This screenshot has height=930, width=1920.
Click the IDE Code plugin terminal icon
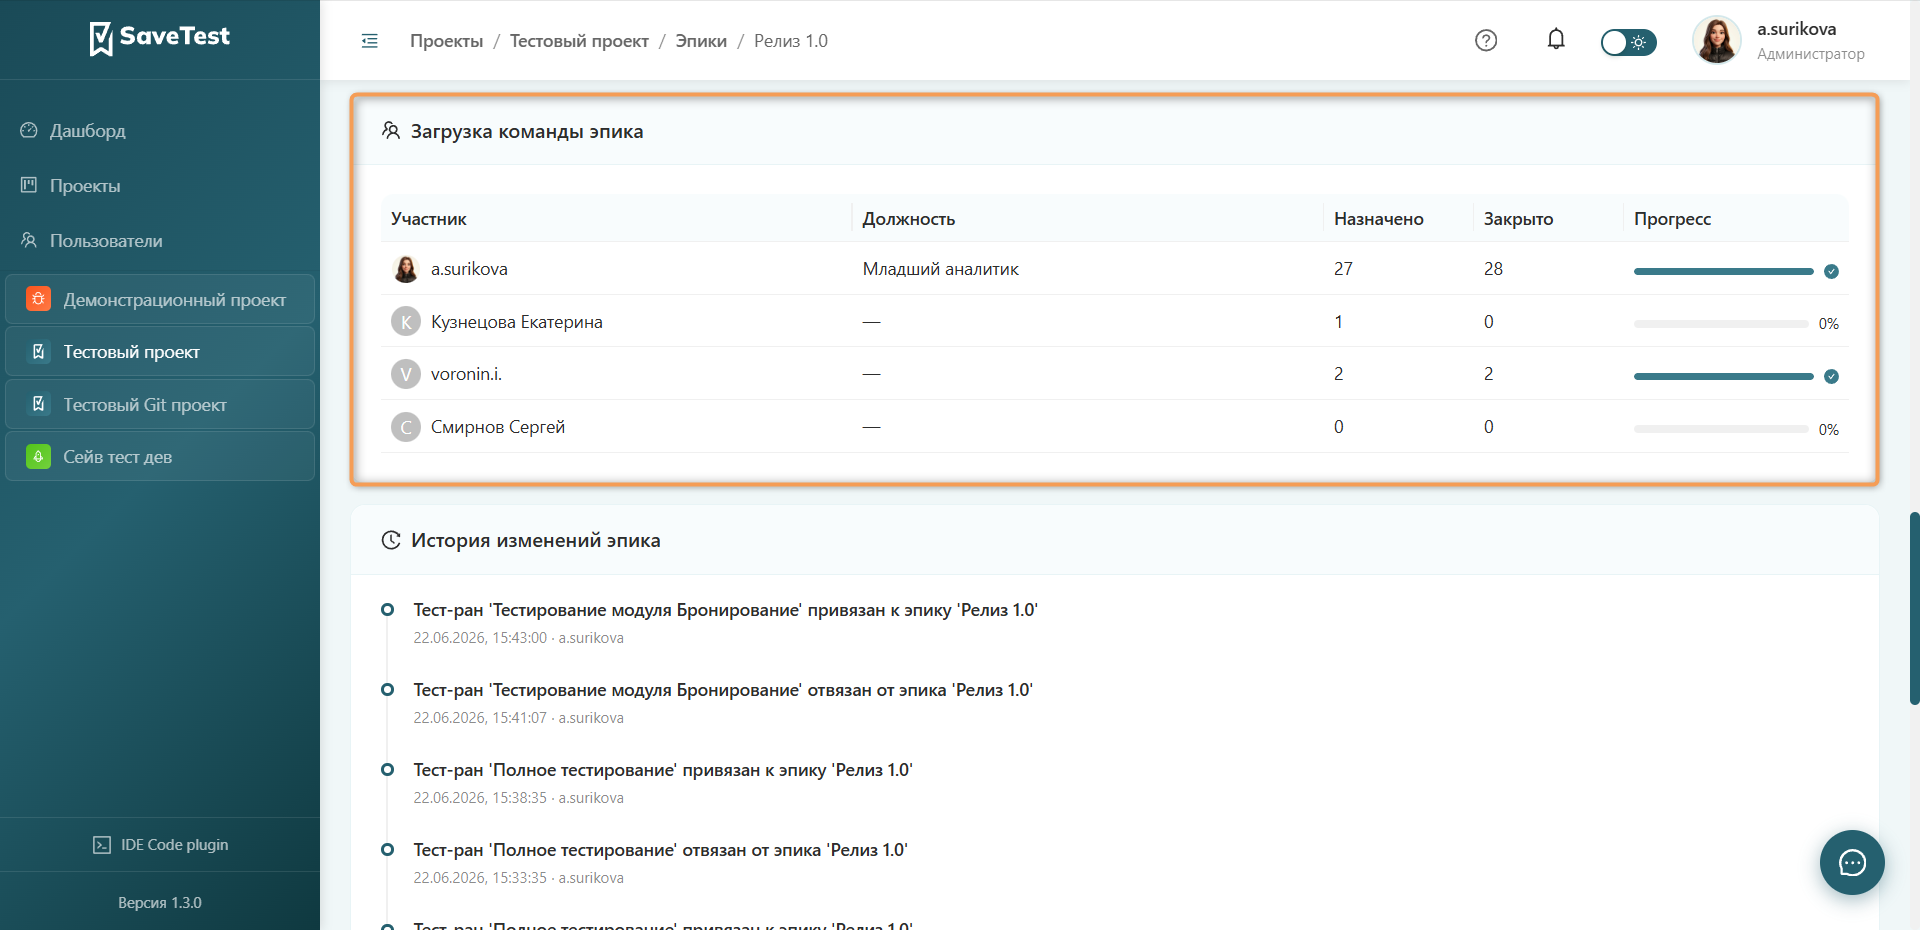102,845
